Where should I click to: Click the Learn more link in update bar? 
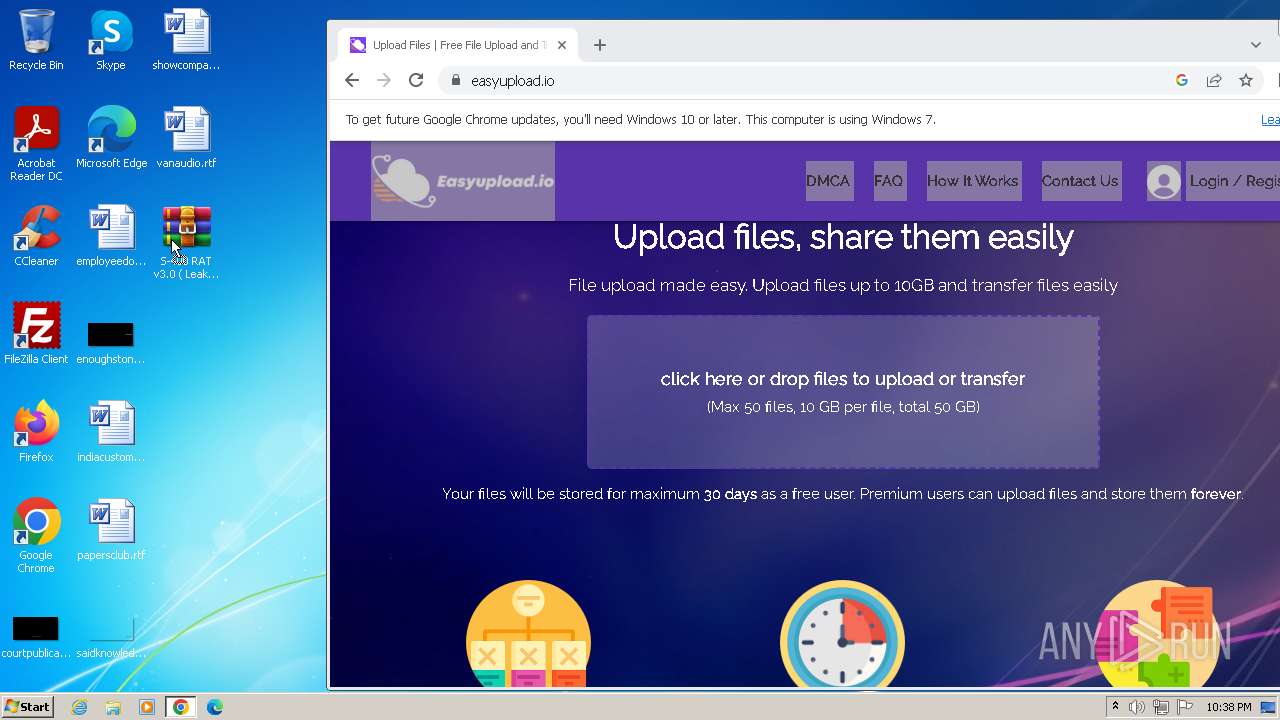1270,119
